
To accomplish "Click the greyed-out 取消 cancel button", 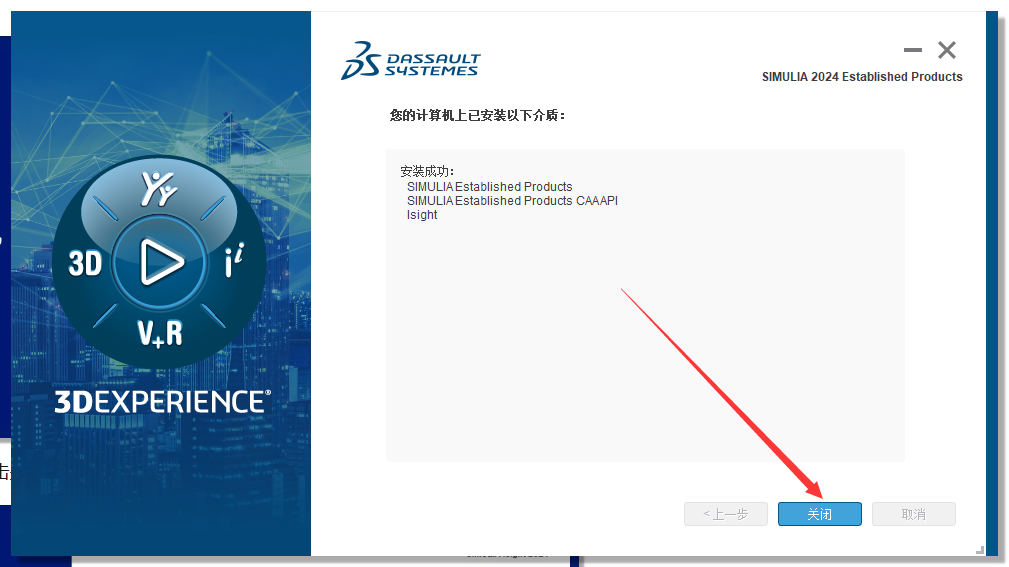I will click(x=913, y=514).
